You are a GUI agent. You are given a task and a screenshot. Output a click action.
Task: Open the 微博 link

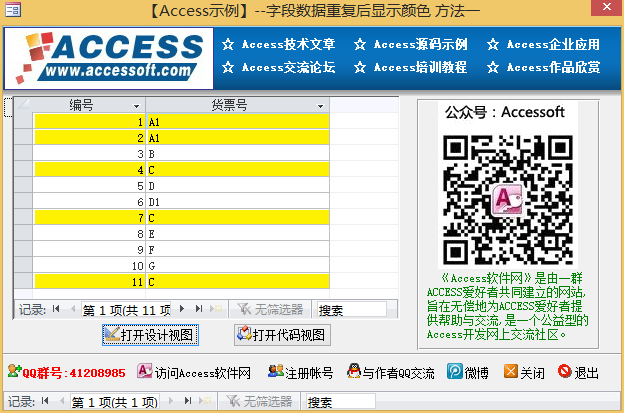pyautogui.click(x=476, y=373)
